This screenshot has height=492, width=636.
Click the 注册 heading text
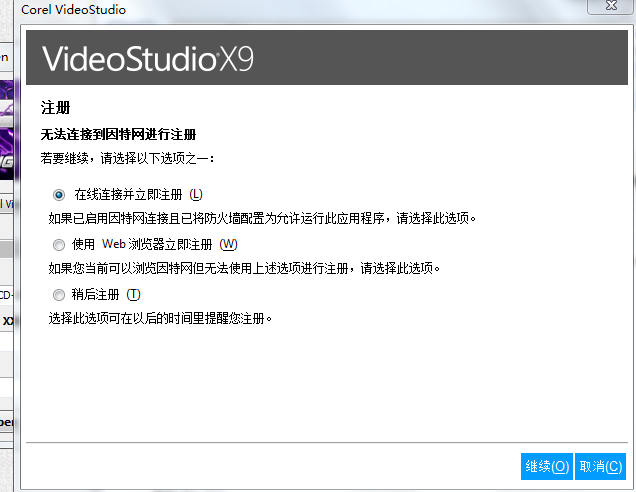56,108
